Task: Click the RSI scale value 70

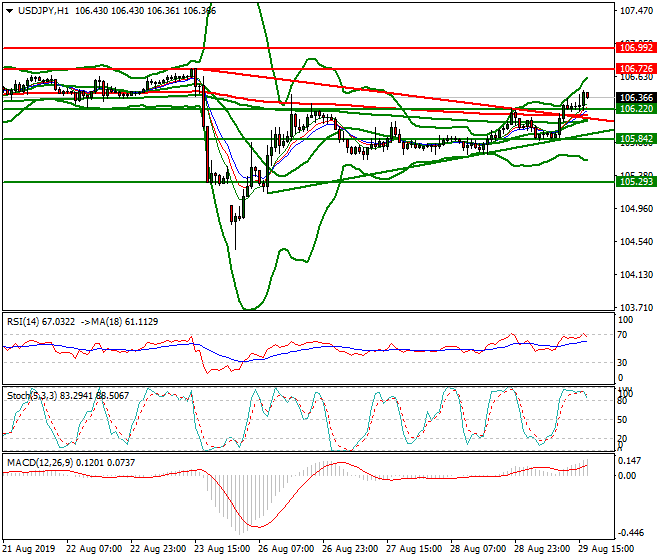Action: click(622, 335)
